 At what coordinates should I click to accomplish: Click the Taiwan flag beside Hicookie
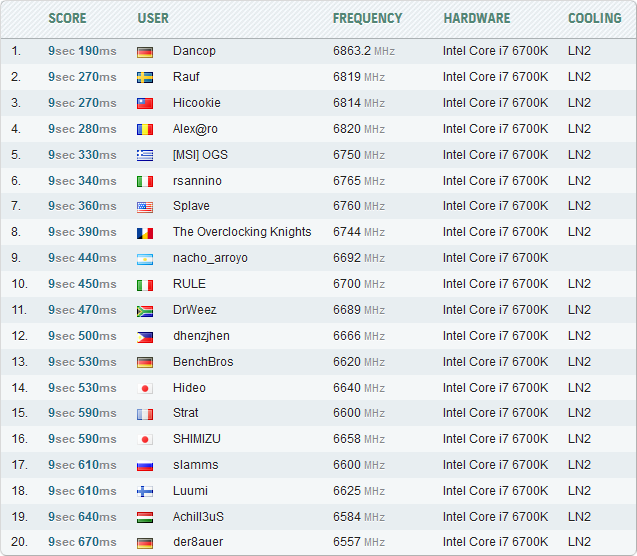click(145, 103)
